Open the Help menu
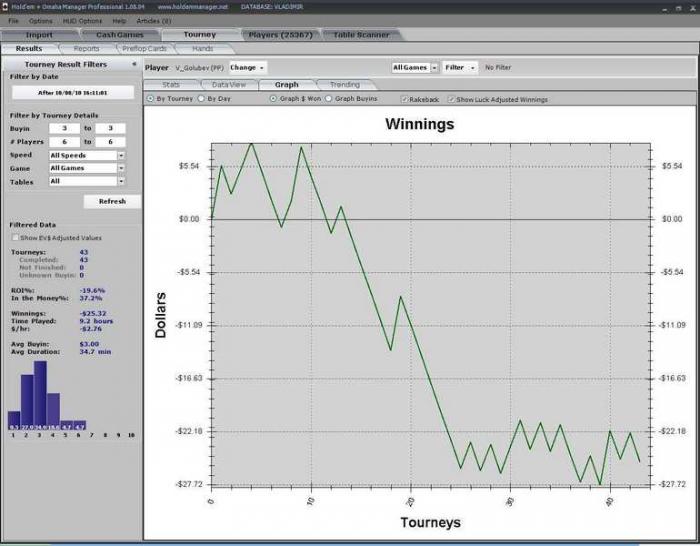This screenshot has height=546, width=700. click(x=119, y=21)
